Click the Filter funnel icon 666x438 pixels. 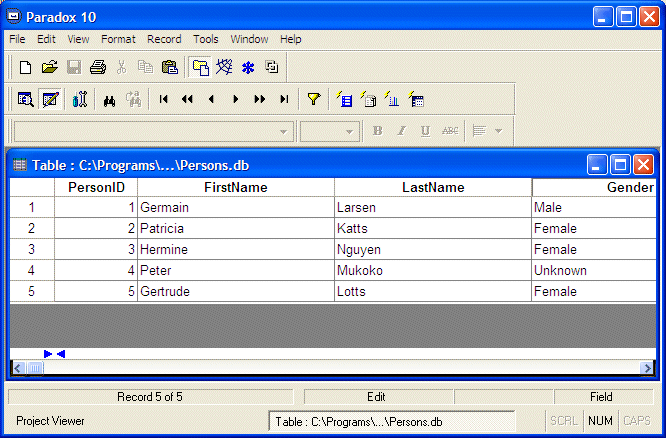(313, 99)
